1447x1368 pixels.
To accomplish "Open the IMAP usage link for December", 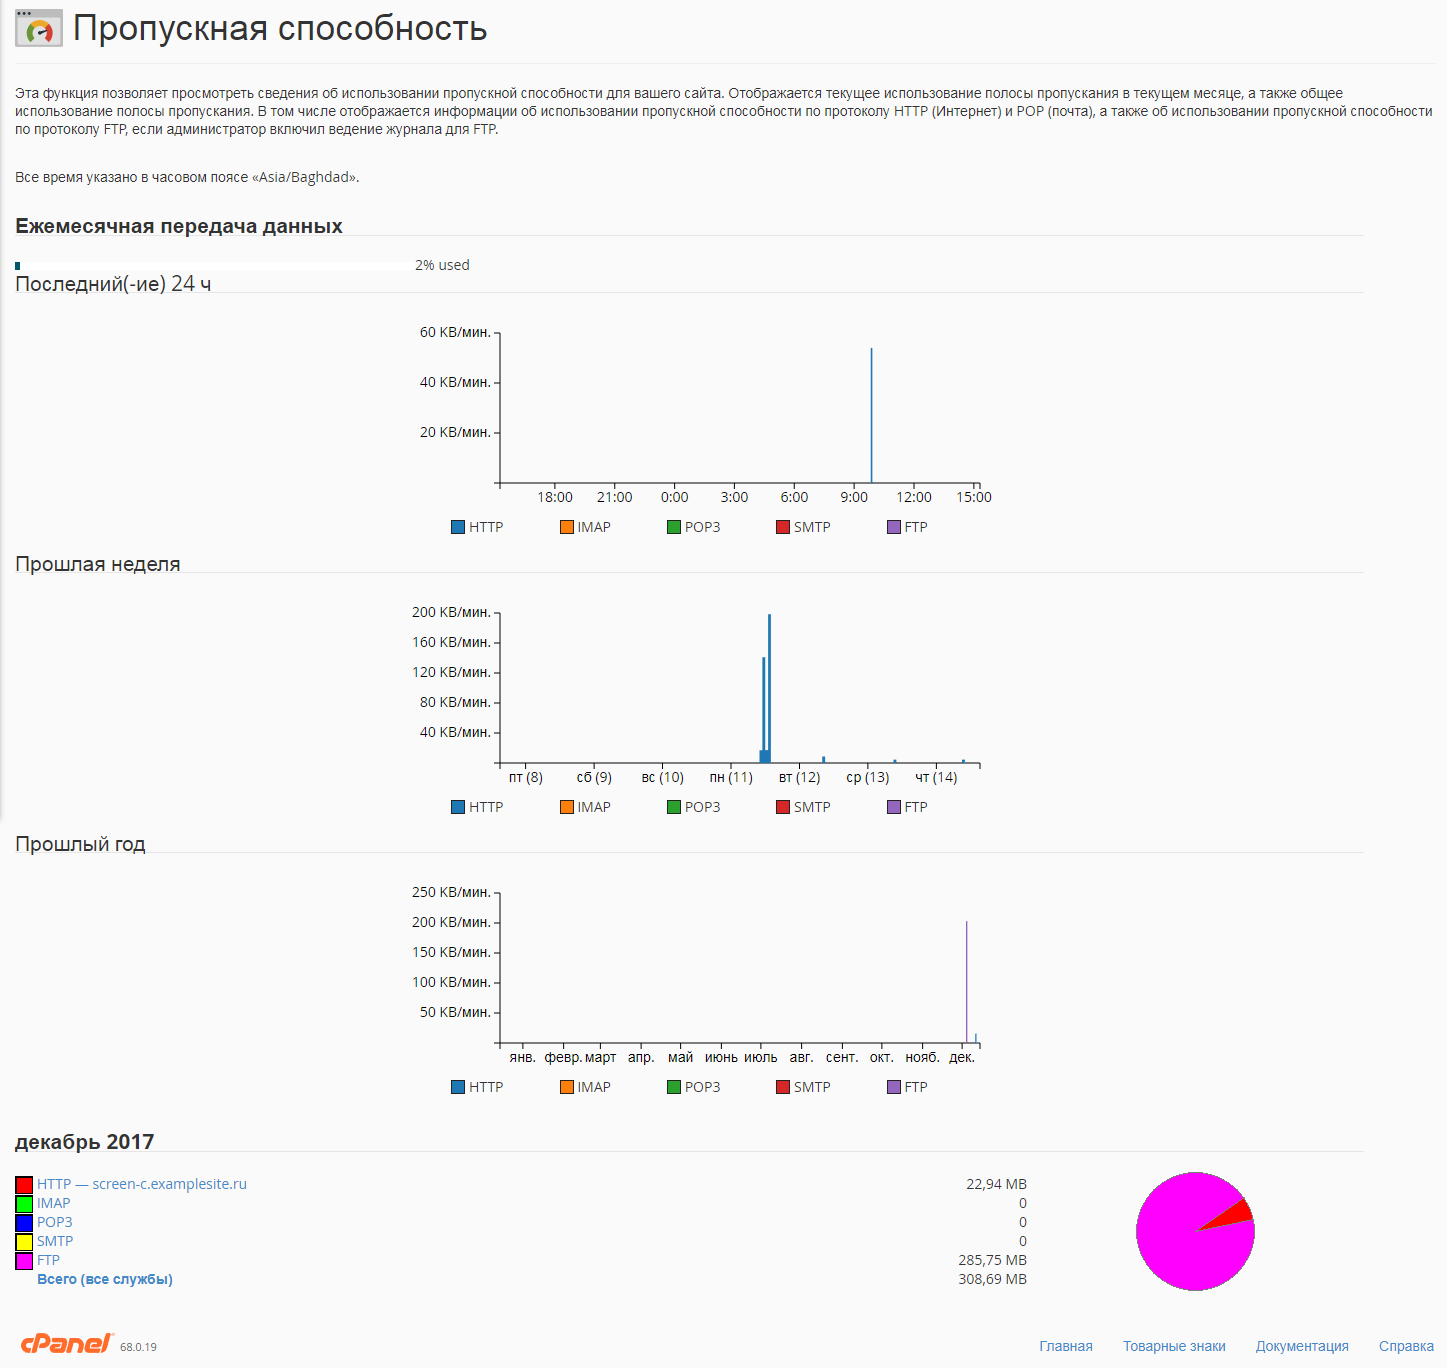I will coord(54,1203).
